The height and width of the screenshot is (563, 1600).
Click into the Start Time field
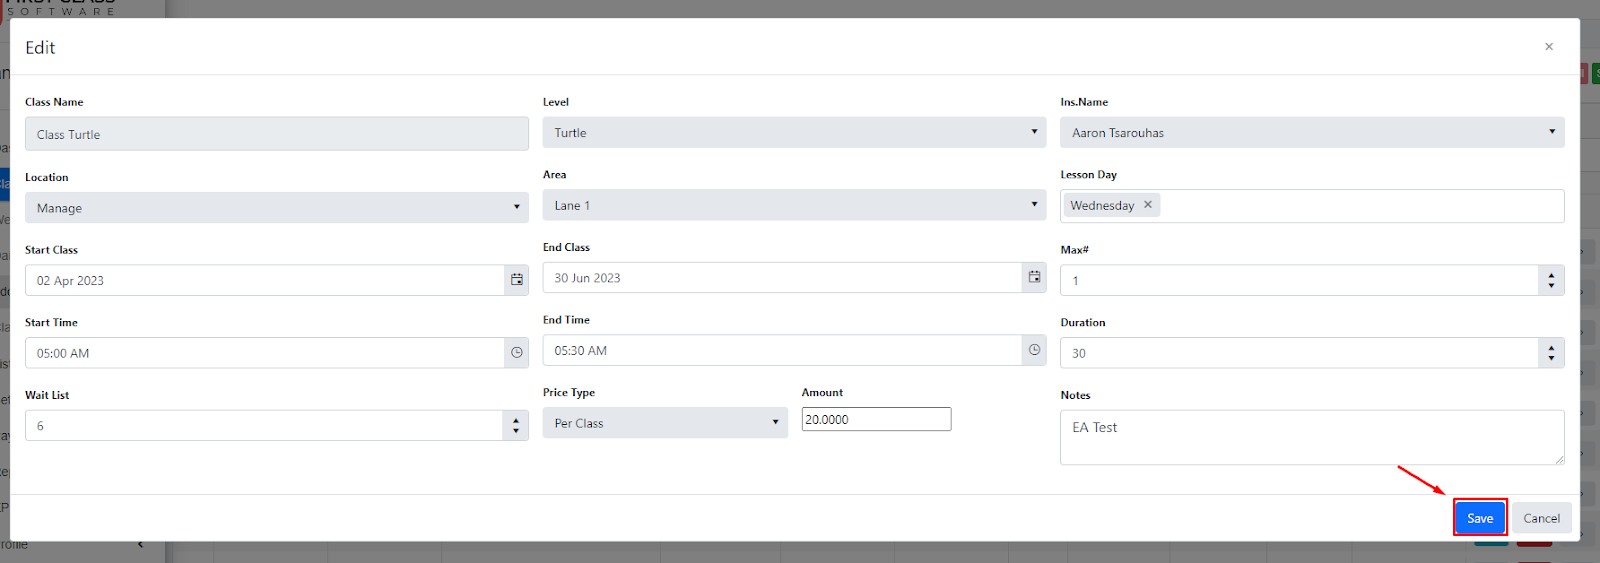pyautogui.click(x=265, y=353)
